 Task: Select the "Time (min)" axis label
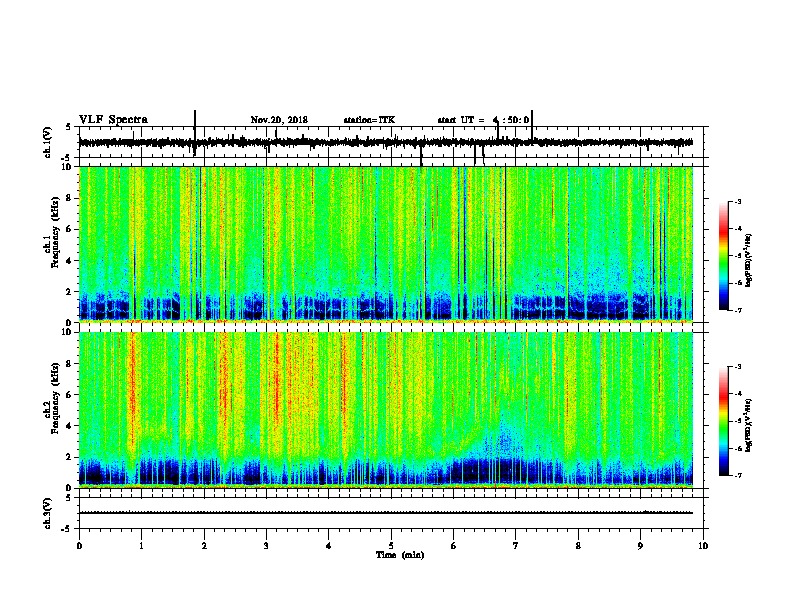(400, 555)
